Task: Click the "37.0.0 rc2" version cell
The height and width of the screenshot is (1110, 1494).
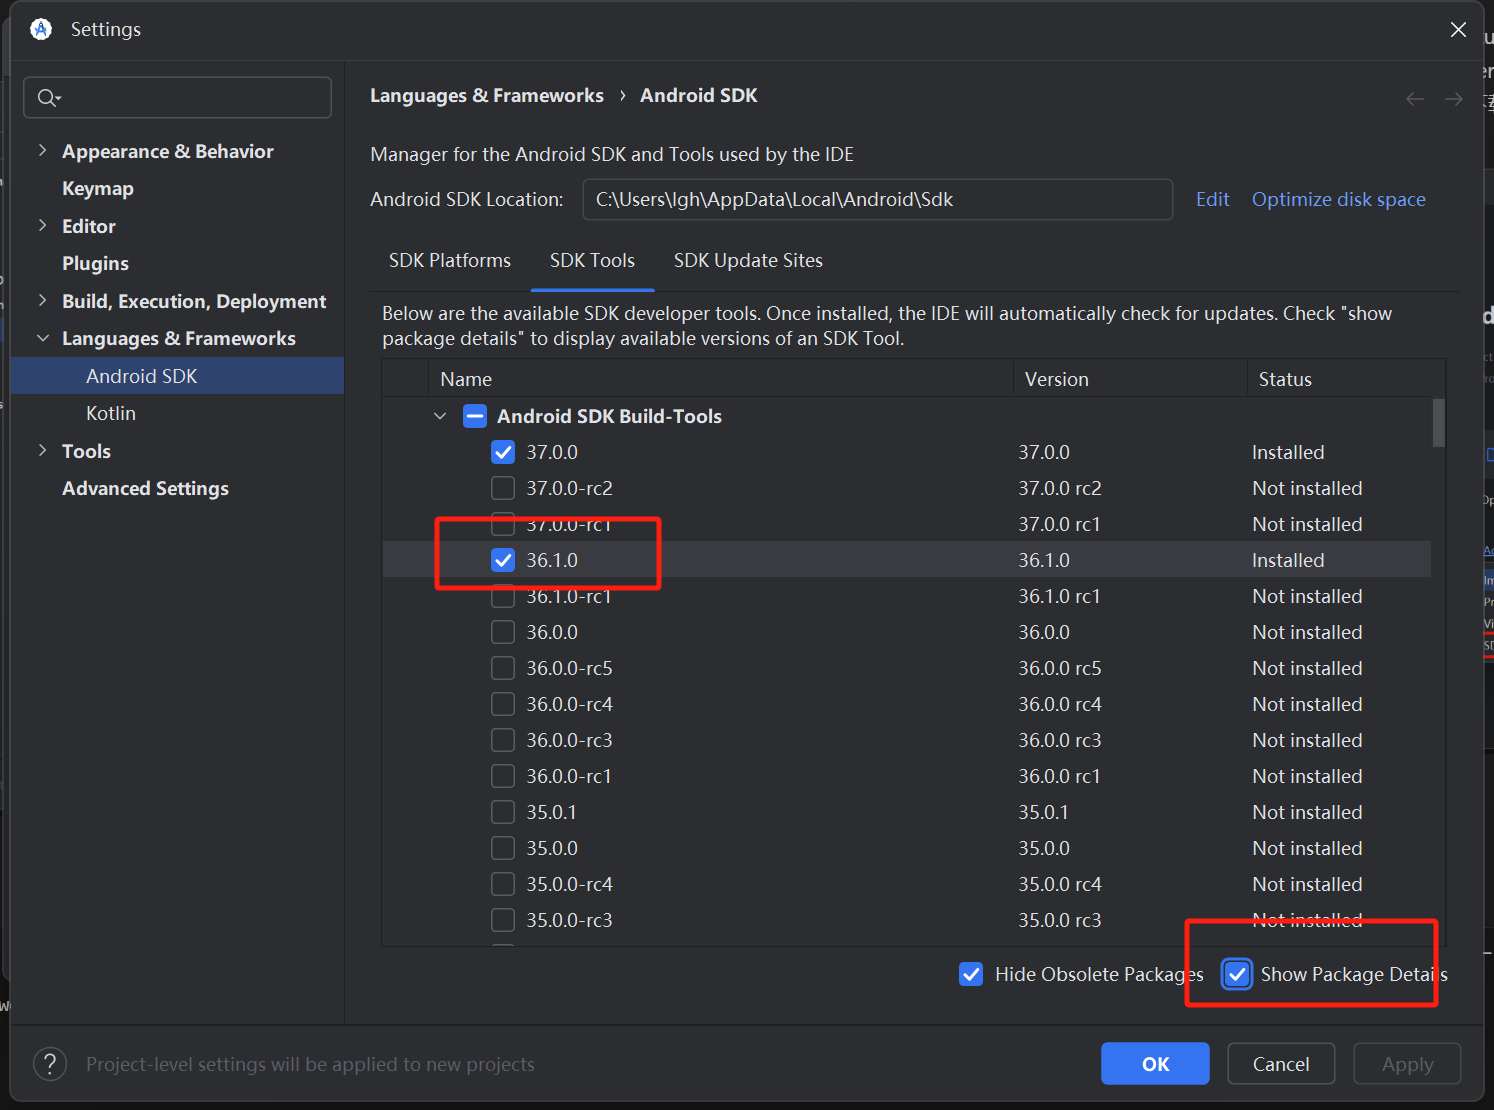Action: coord(1060,488)
